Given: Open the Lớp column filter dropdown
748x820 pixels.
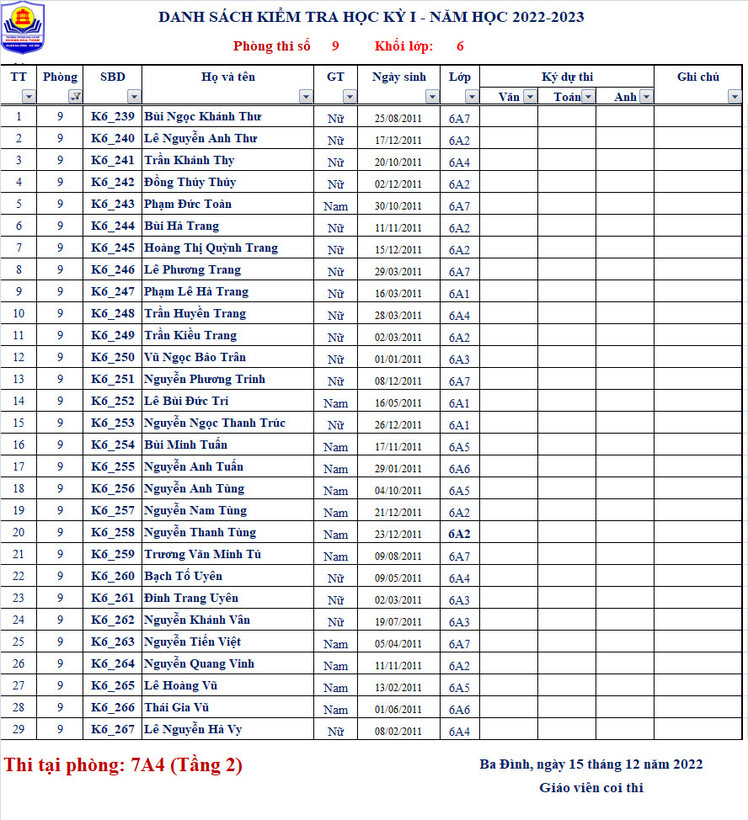Looking at the screenshot, I should [x=471, y=96].
